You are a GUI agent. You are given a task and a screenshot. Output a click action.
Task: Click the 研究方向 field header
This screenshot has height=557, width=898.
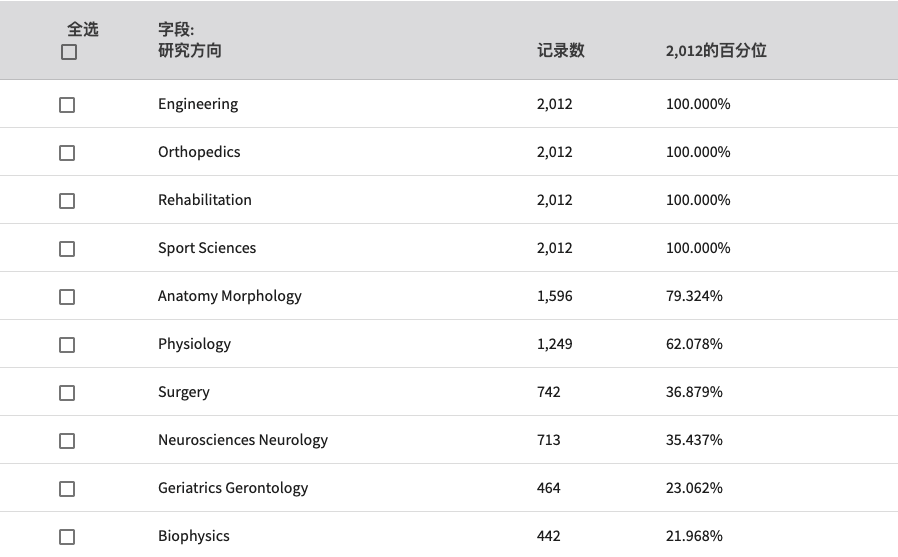pos(190,50)
